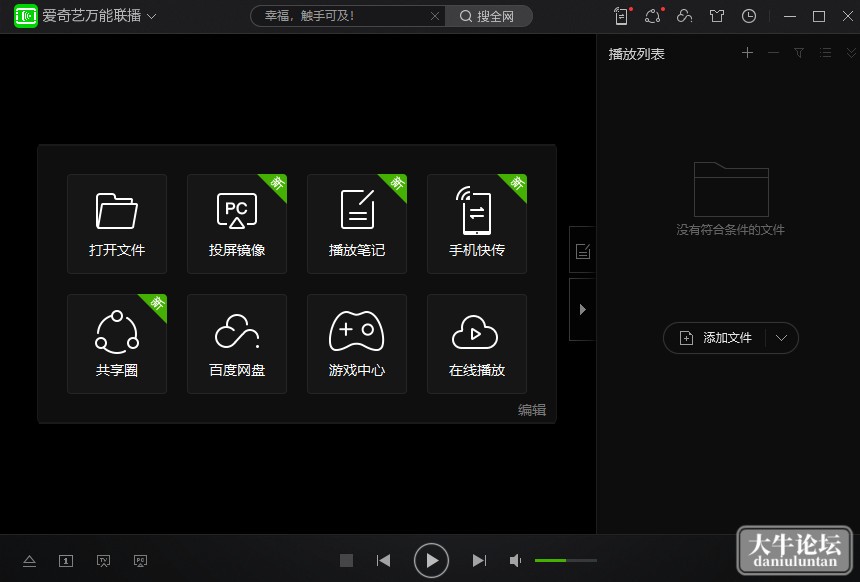The width and height of the screenshot is (860, 582).
Task: Start playback with the Play button
Action: [x=432, y=560]
